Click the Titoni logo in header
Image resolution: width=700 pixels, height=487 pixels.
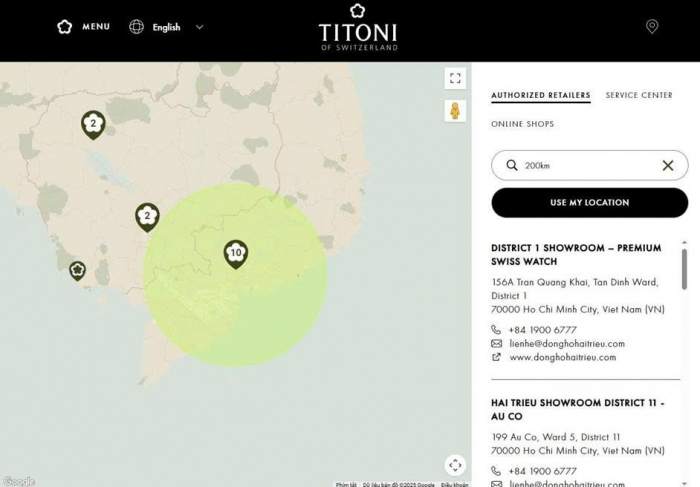point(358,27)
